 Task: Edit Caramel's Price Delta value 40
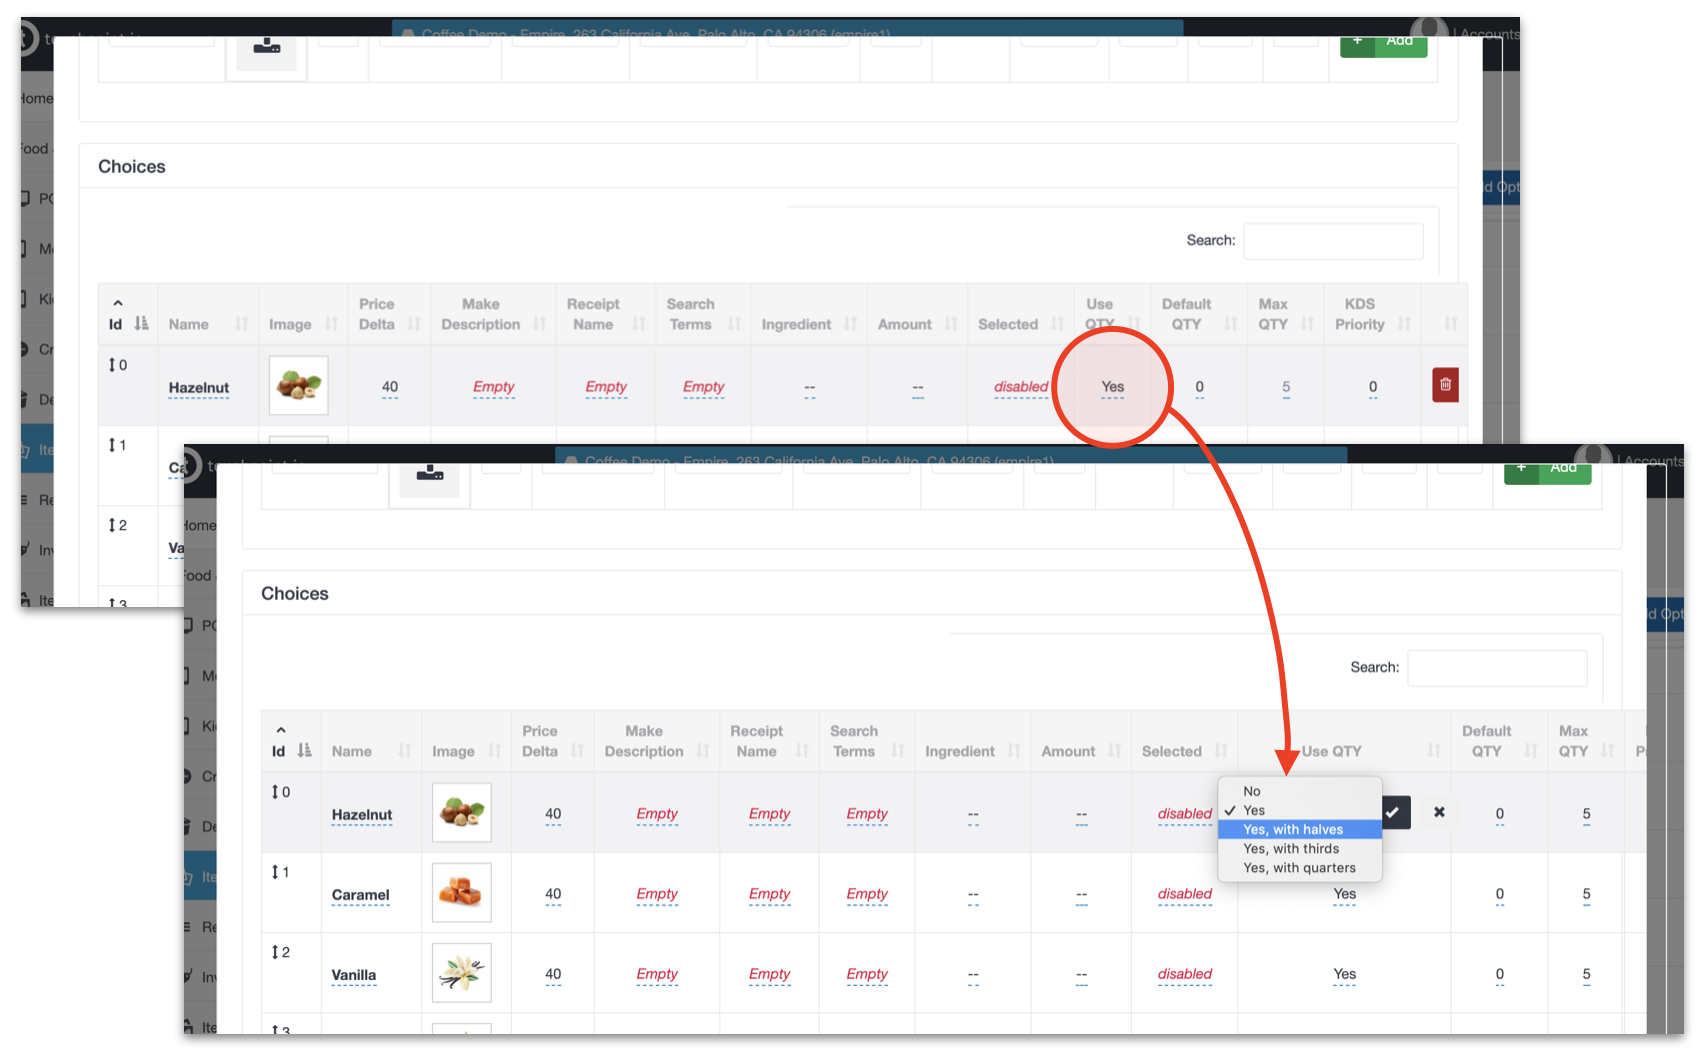pyautogui.click(x=553, y=894)
